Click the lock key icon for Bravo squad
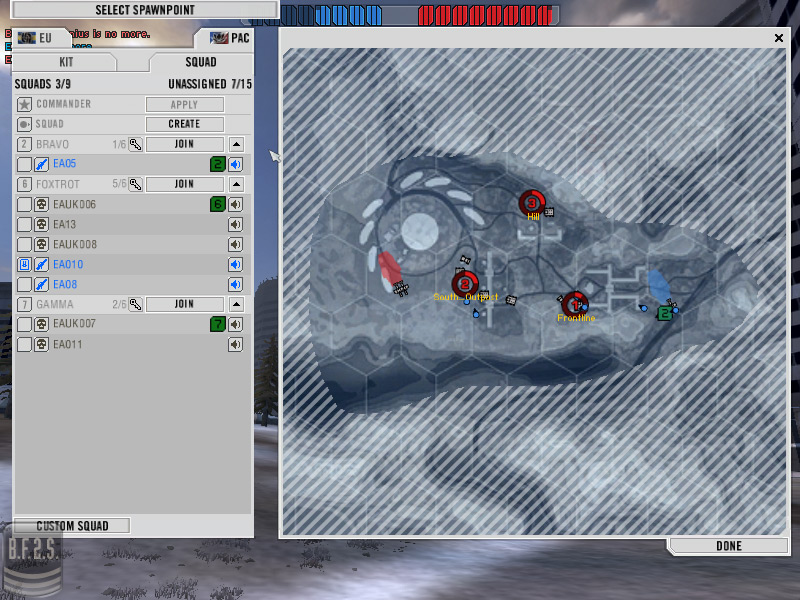 pyautogui.click(x=135, y=144)
